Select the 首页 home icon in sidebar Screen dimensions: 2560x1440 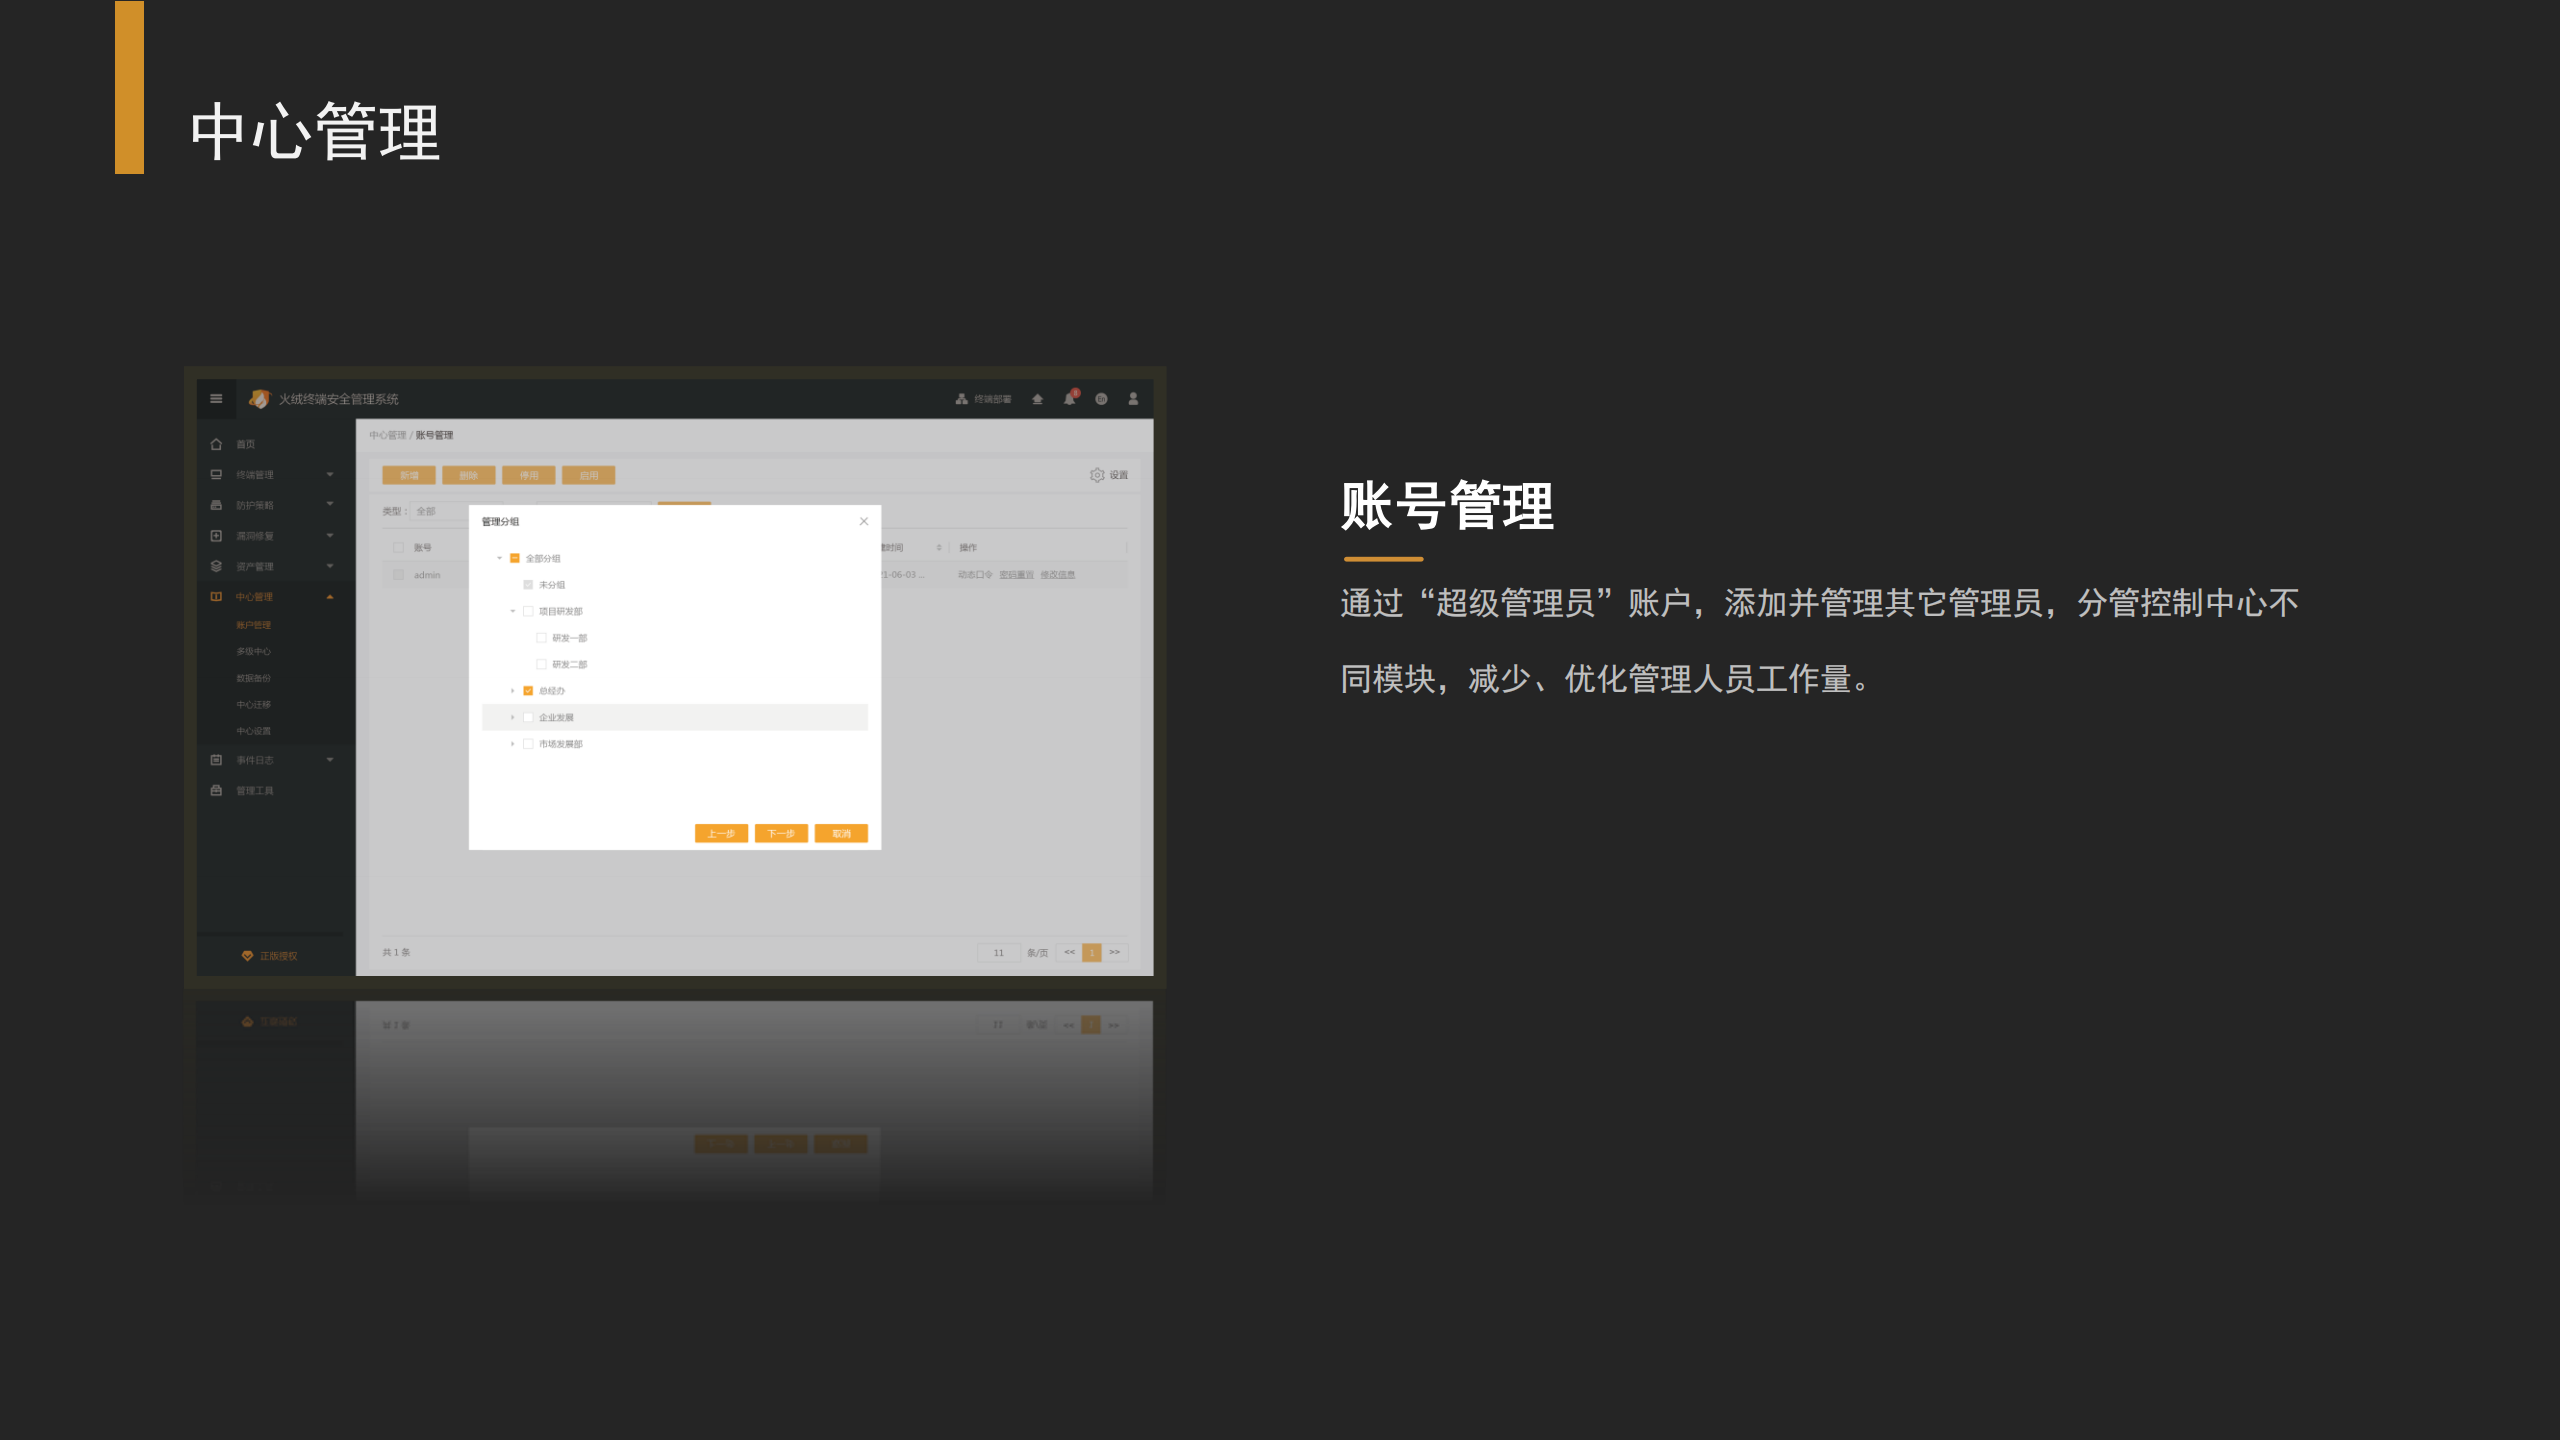click(216, 445)
